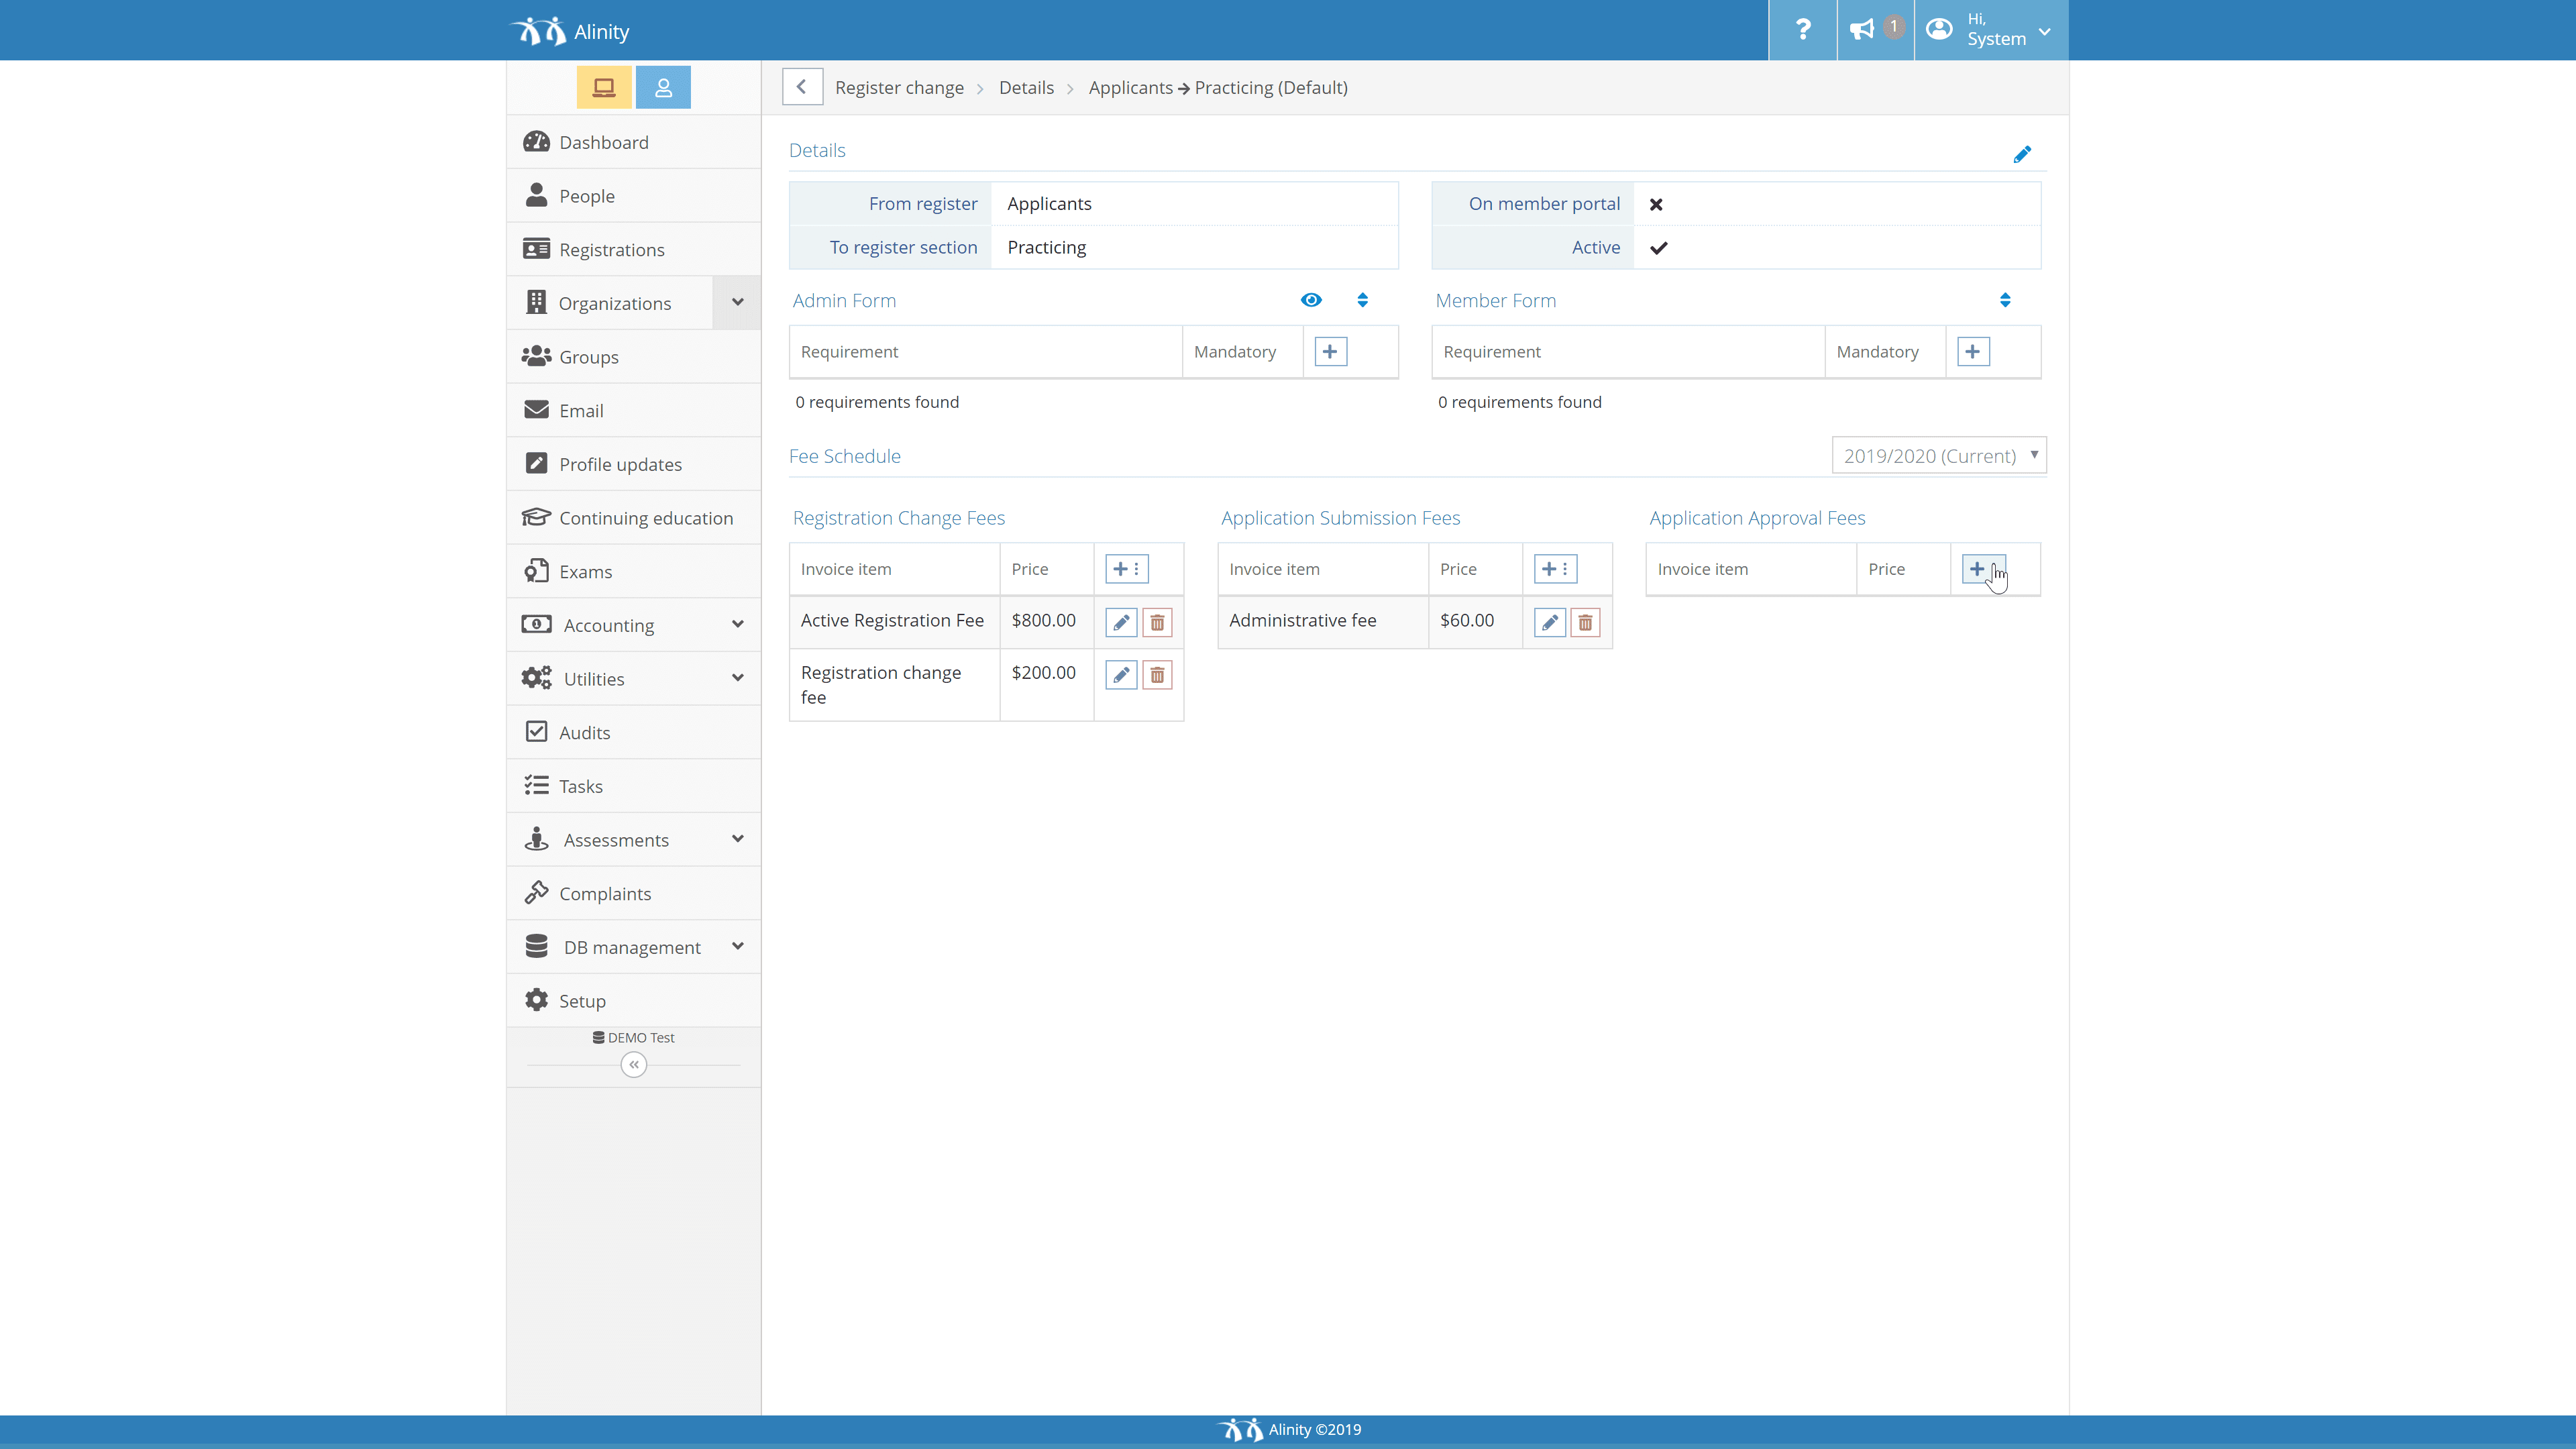Add requirement to the Member Form
The height and width of the screenshot is (1449, 2576).
pos(1972,351)
